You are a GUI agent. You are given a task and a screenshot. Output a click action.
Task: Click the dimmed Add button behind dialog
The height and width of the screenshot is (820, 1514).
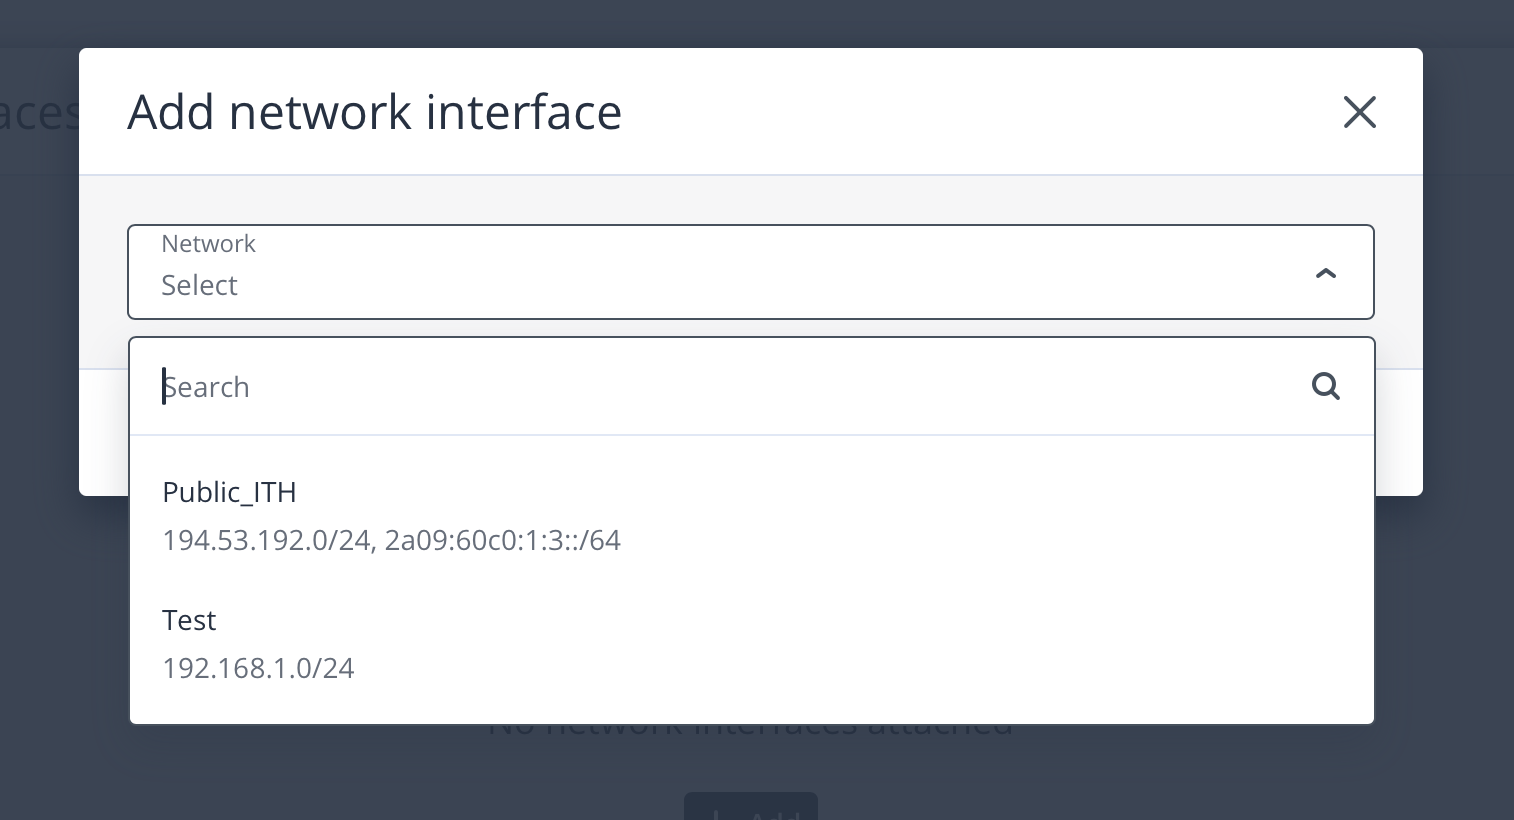750,808
